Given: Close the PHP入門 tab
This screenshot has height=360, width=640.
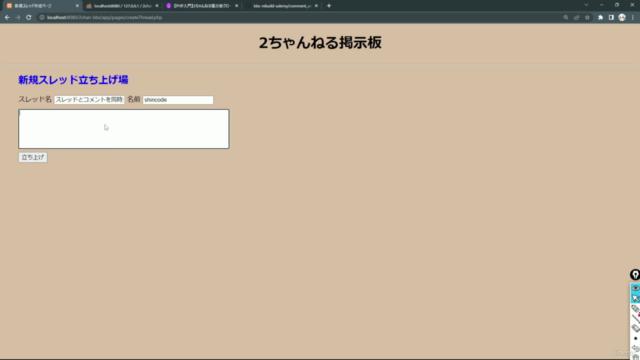Looking at the screenshot, I should point(236,6).
